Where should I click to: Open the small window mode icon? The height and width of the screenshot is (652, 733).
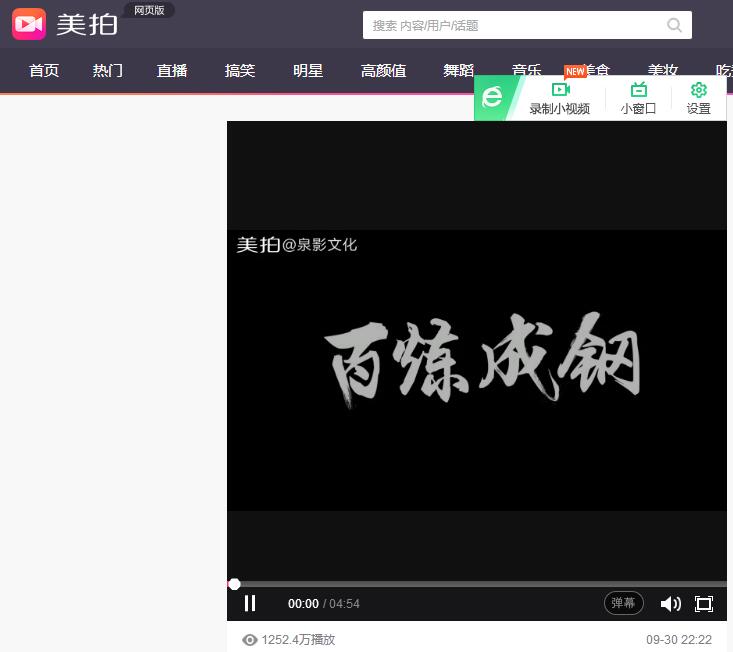pyautogui.click(x=638, y=90)
